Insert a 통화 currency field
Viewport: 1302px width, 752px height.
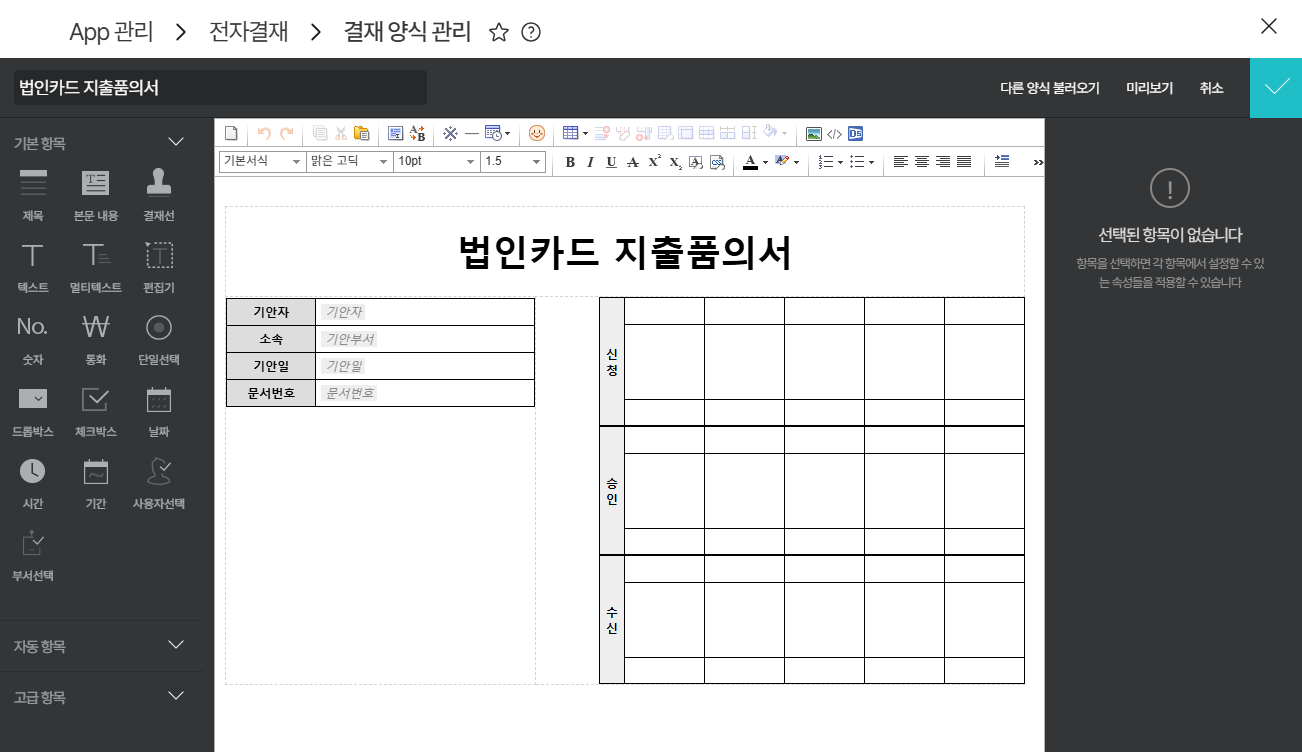click(x=96, y=338)
